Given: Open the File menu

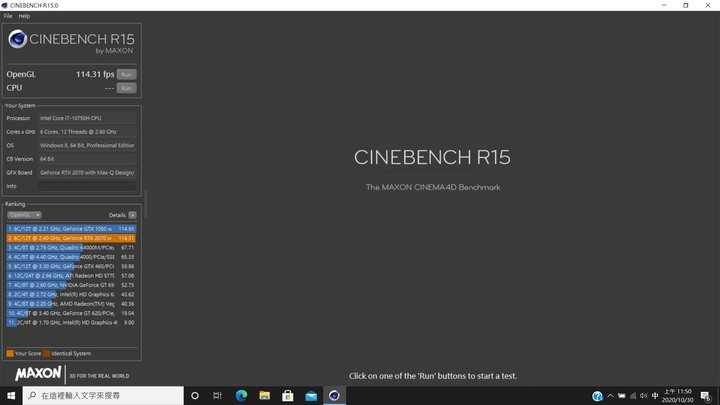Looking at the screenshot, I should tap(8, 16).
